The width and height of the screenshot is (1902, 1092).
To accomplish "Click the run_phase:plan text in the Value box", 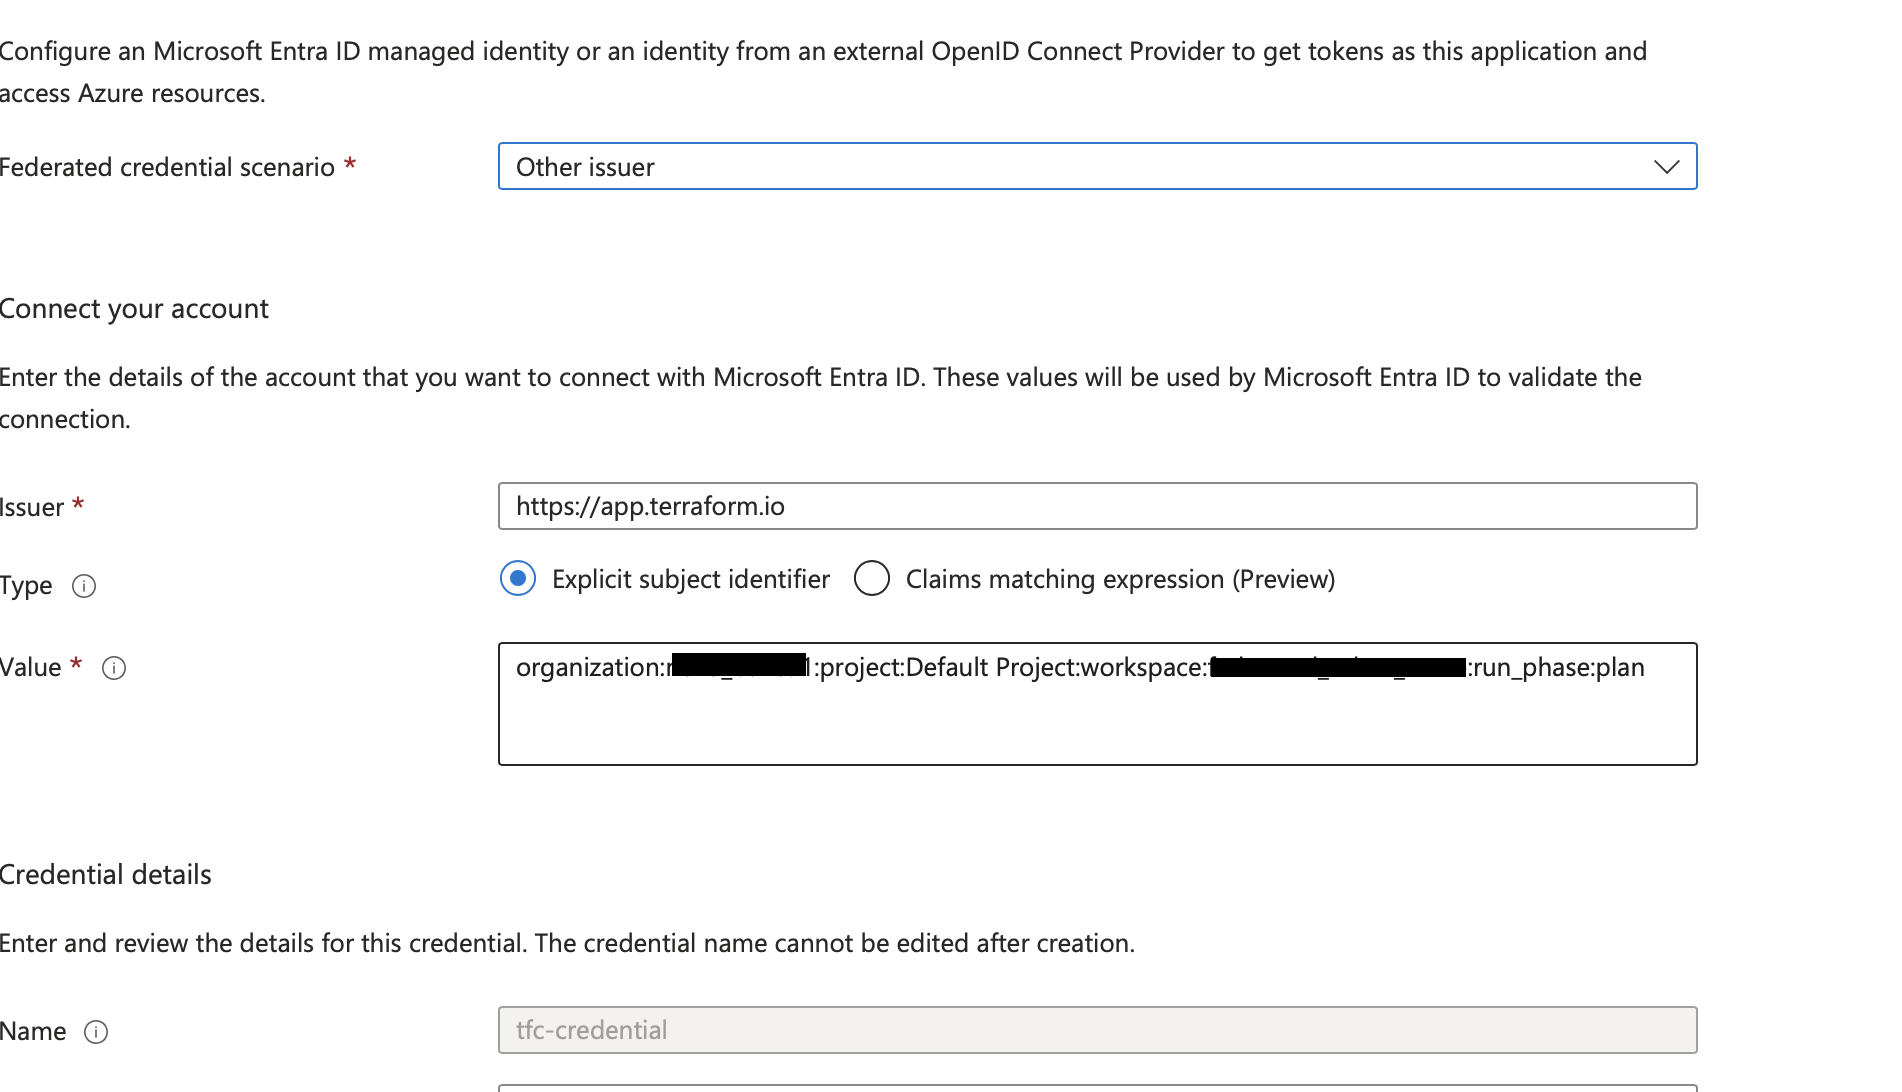I will click(1558, 667).
